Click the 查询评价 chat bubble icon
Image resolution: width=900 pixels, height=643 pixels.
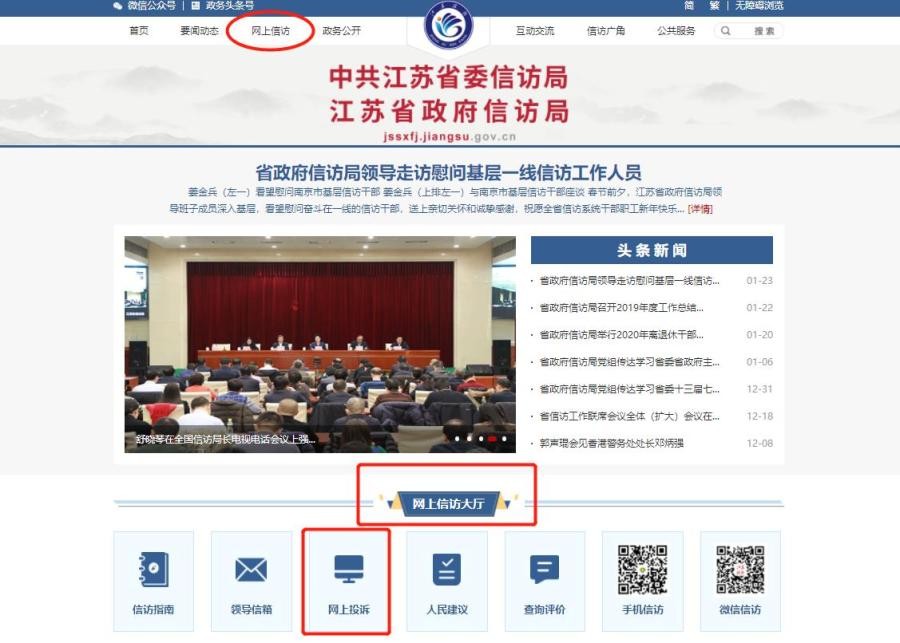click(544, 570)
